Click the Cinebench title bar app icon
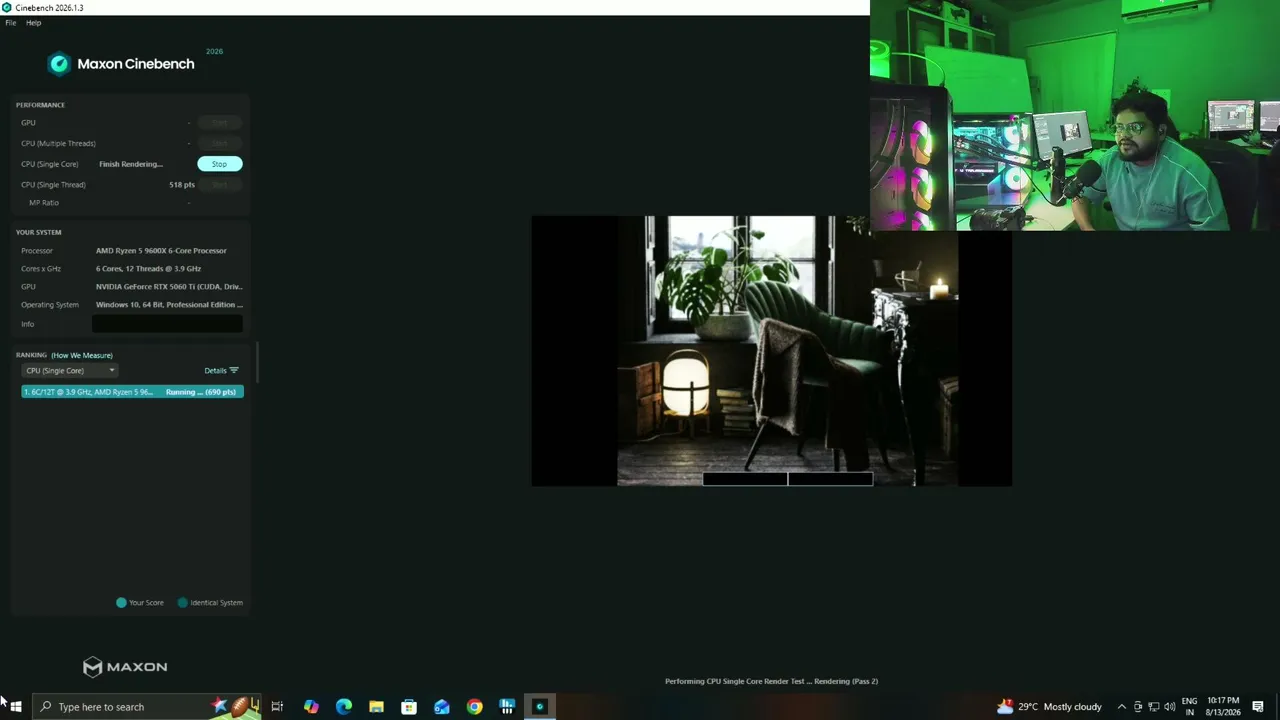The image size is (1280, 720). pos(7,8)
